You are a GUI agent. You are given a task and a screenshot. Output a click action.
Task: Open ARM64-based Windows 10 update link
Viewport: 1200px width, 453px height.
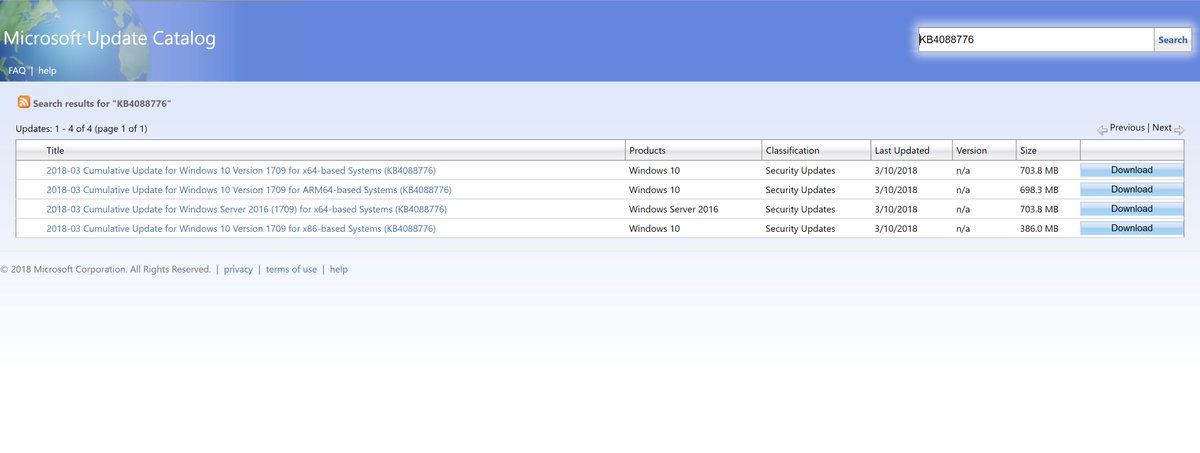coord(249,190)
